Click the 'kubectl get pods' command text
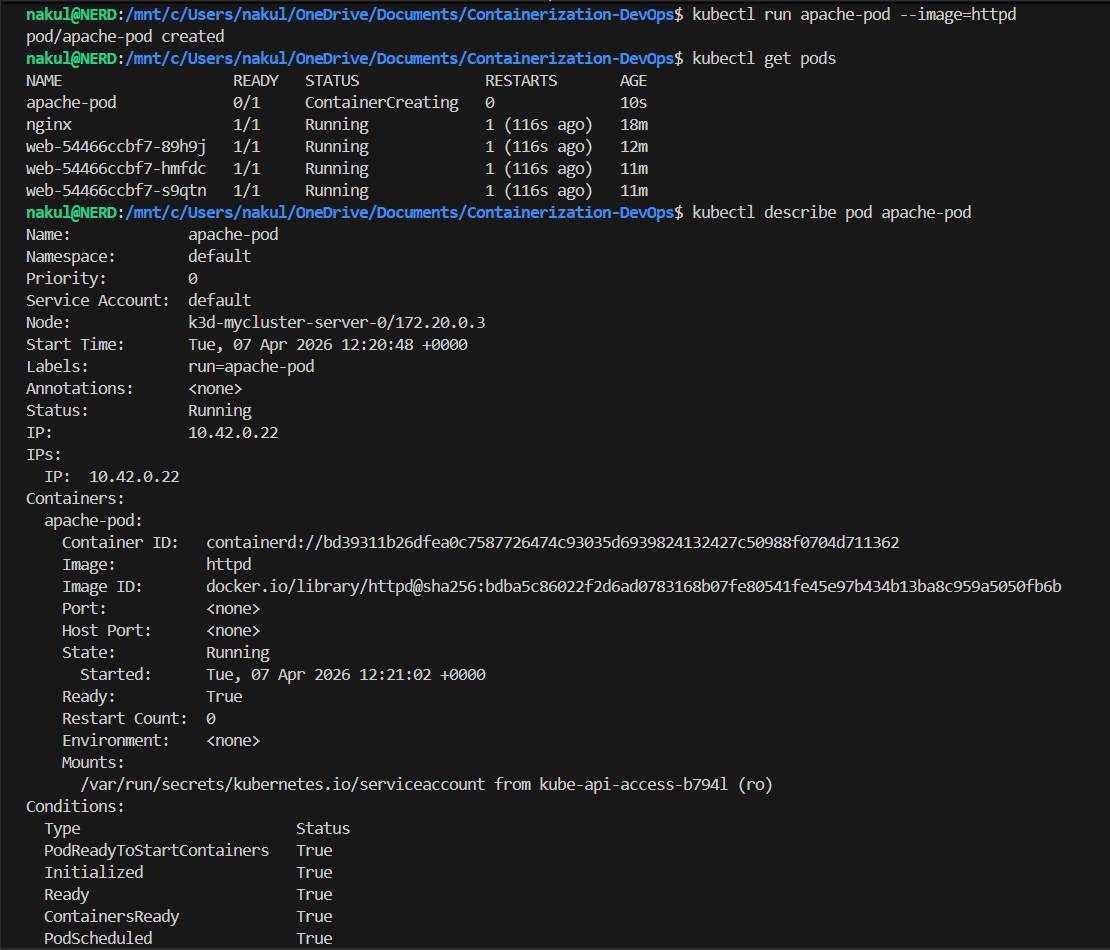The image size is (1110, 950). pyautogui.click(x=764, y=58)
